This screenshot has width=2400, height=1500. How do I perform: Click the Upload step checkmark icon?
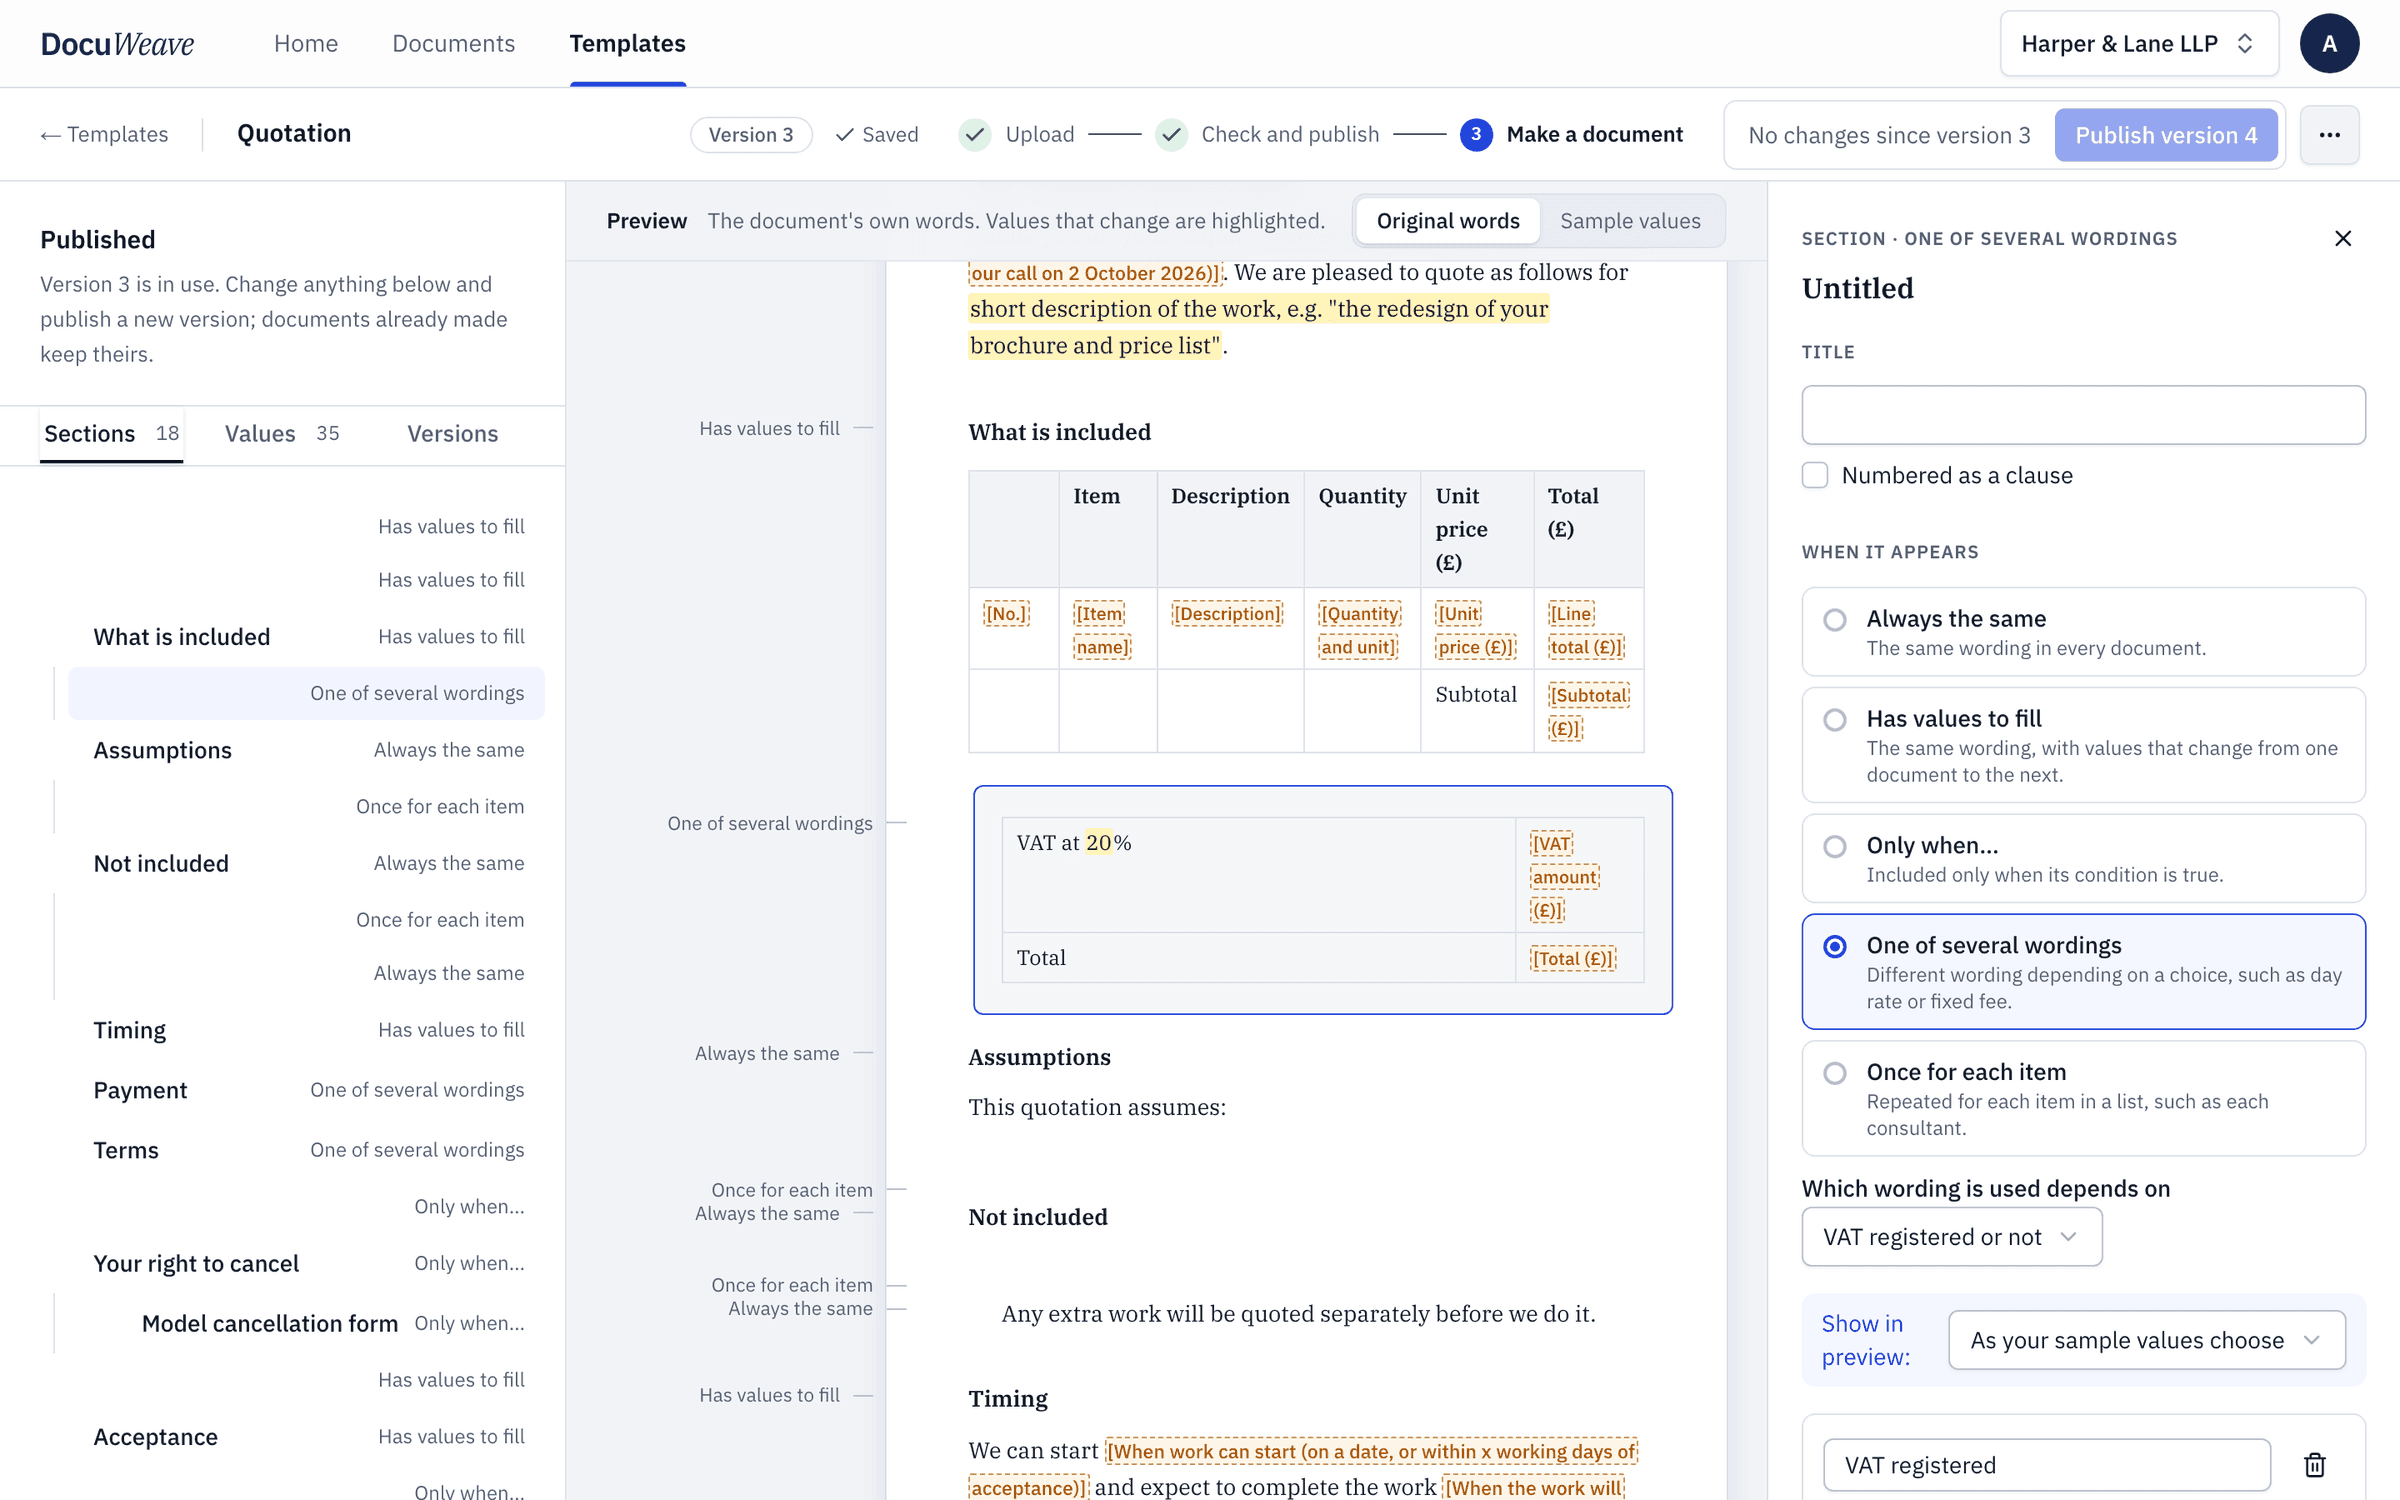click(x=975, y=135)
